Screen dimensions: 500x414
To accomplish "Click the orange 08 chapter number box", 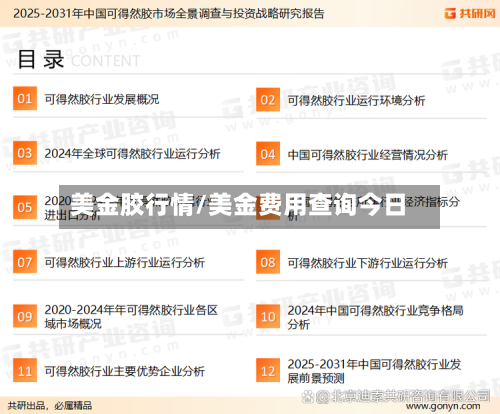I will [x=268, y=263].
